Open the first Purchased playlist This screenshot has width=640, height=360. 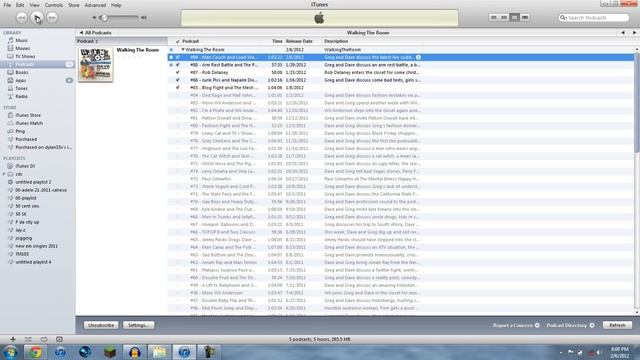(x=25, y=139)
